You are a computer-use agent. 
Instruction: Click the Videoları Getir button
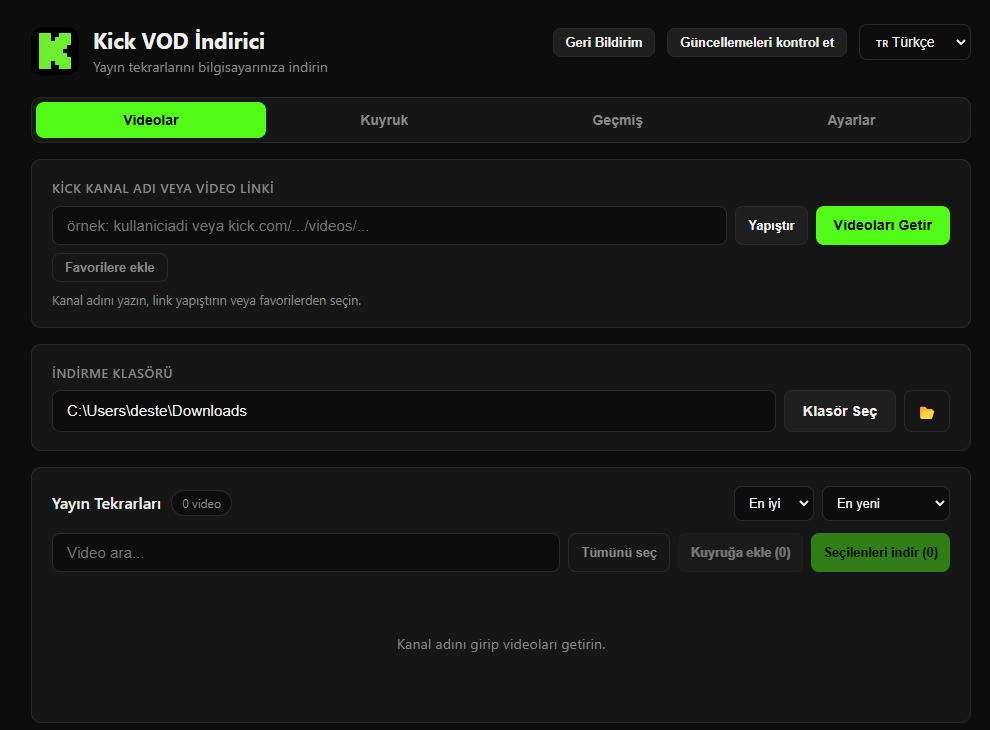click(883, 225)
